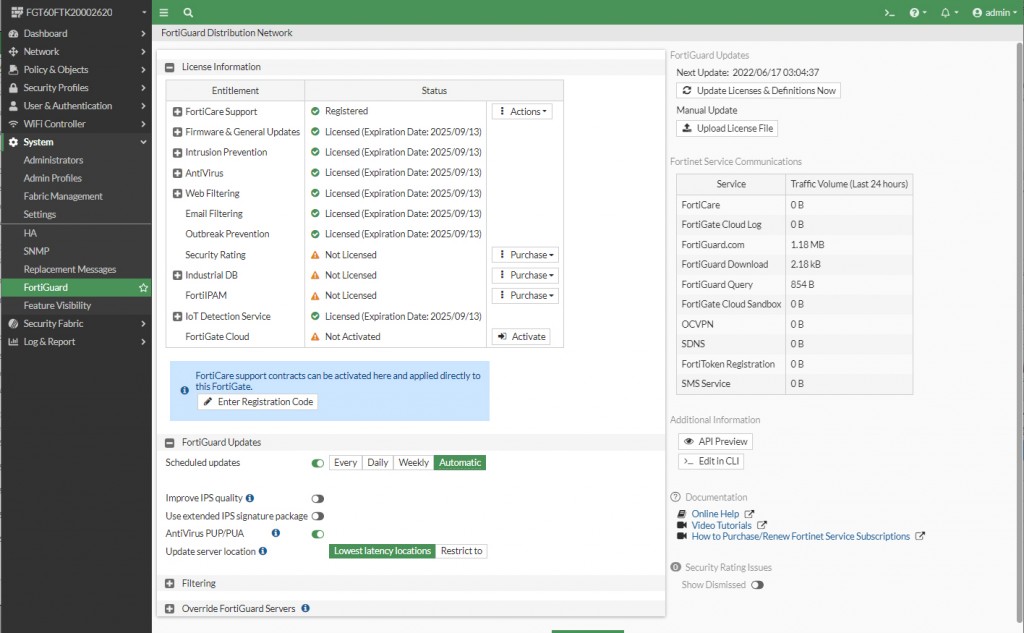Select Automatic update schedule option

click(460, 463)
